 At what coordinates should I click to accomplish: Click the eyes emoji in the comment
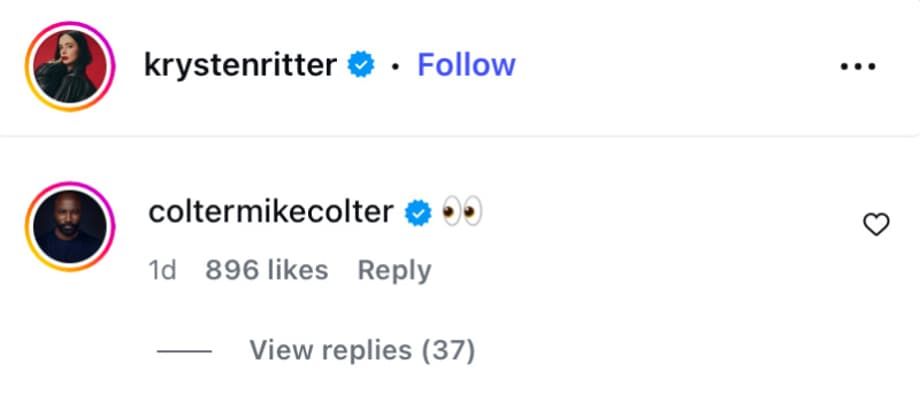coord(462,212)
